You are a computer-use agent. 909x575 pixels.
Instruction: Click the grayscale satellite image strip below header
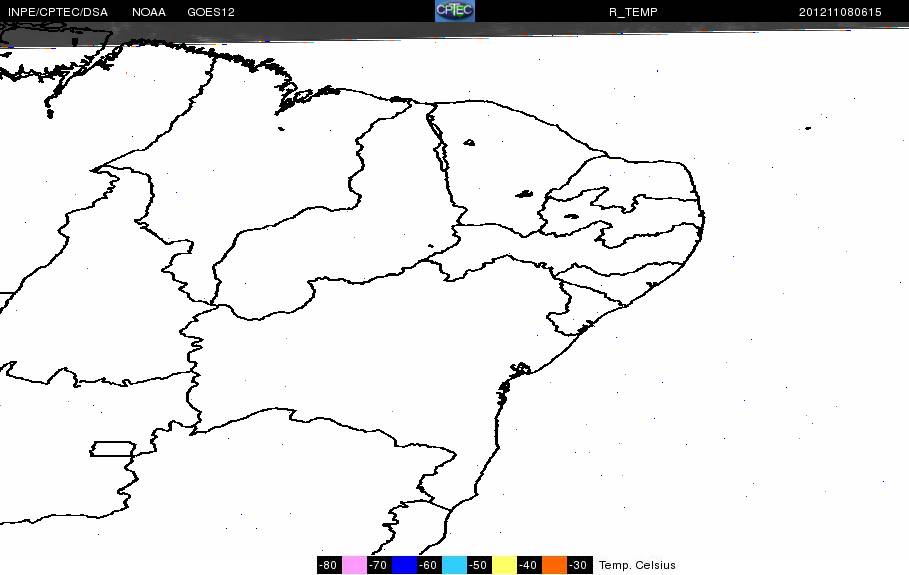coord(300,31)
